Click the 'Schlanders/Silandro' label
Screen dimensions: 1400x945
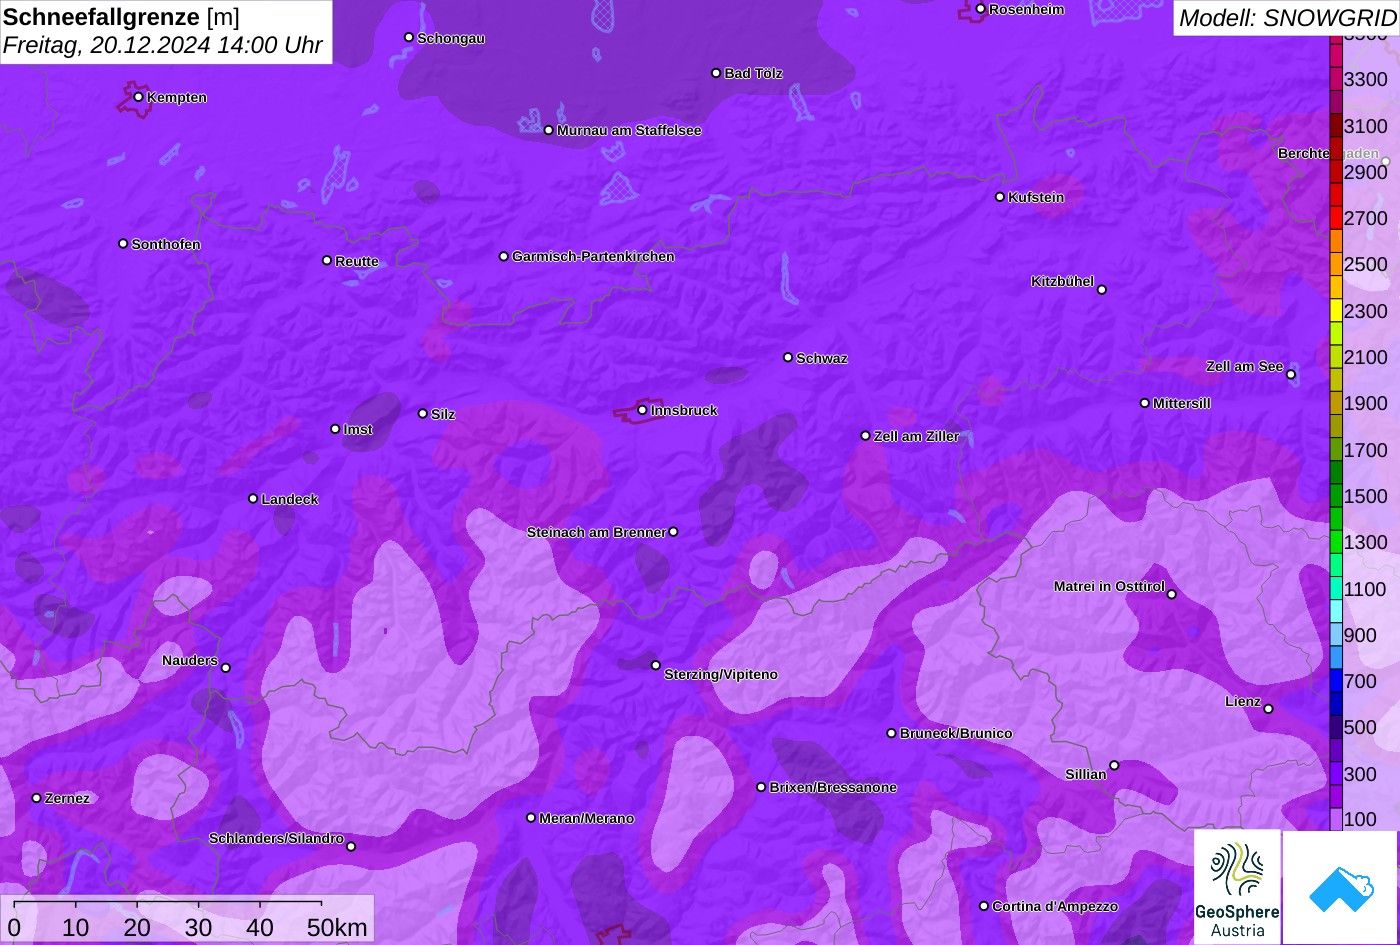pos(276,838)
